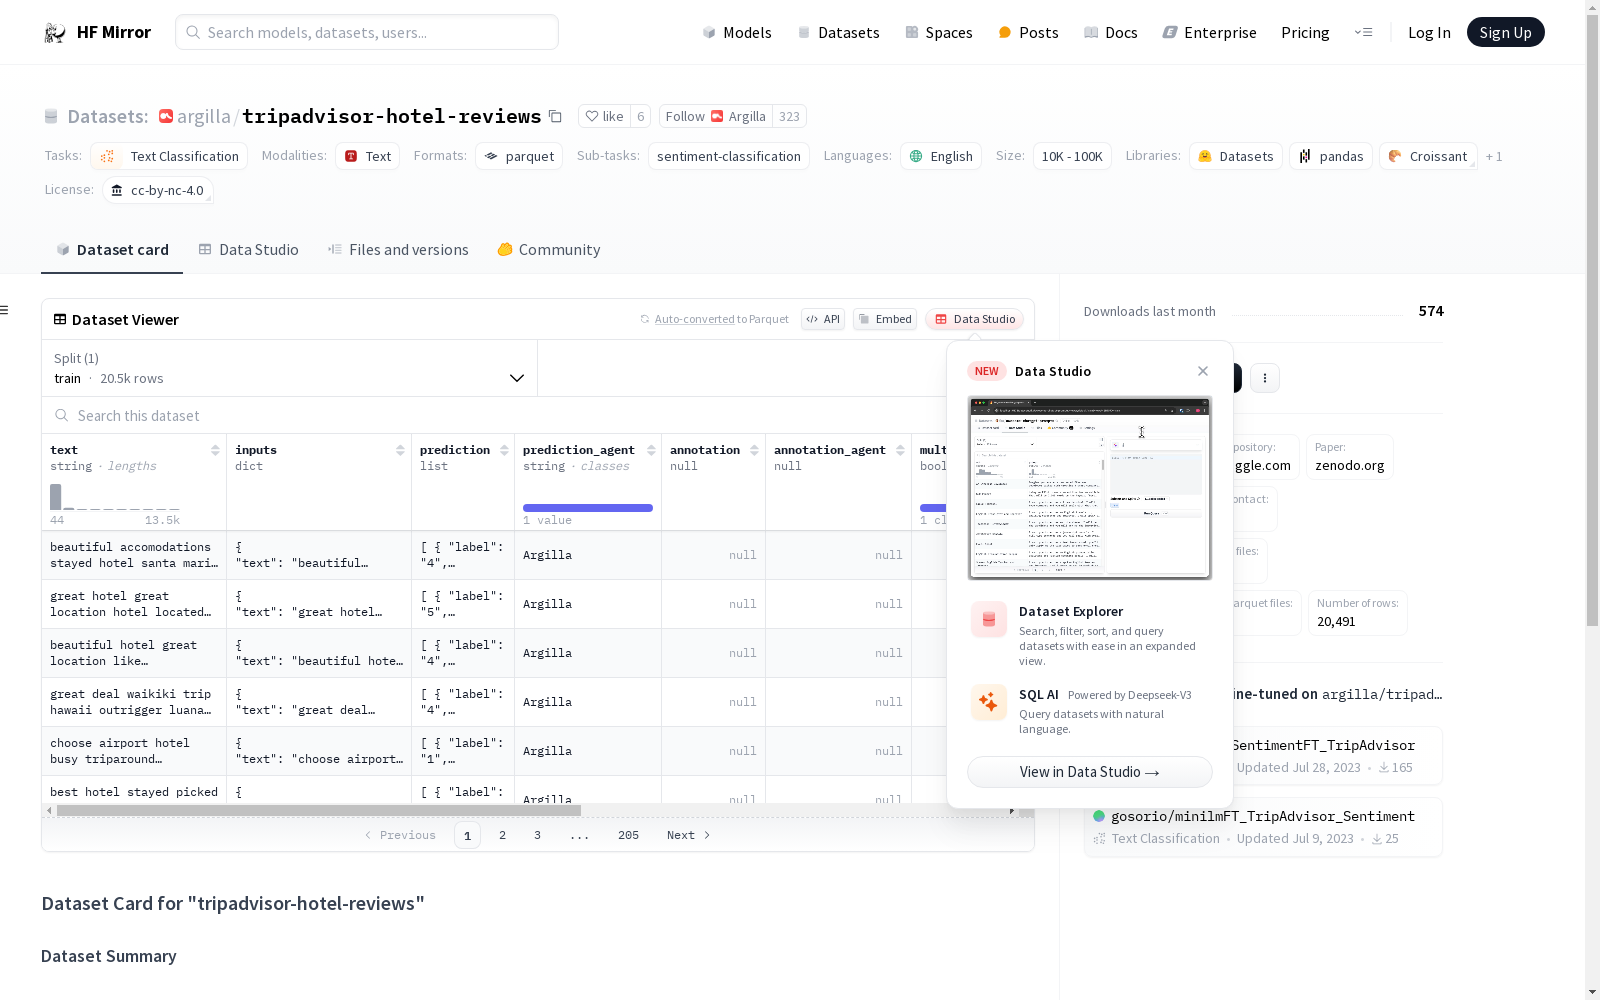Select the parquet format tag
Image resolution: width=1600 pixels, height=1000 pixels.
click(x=519, y=157)
